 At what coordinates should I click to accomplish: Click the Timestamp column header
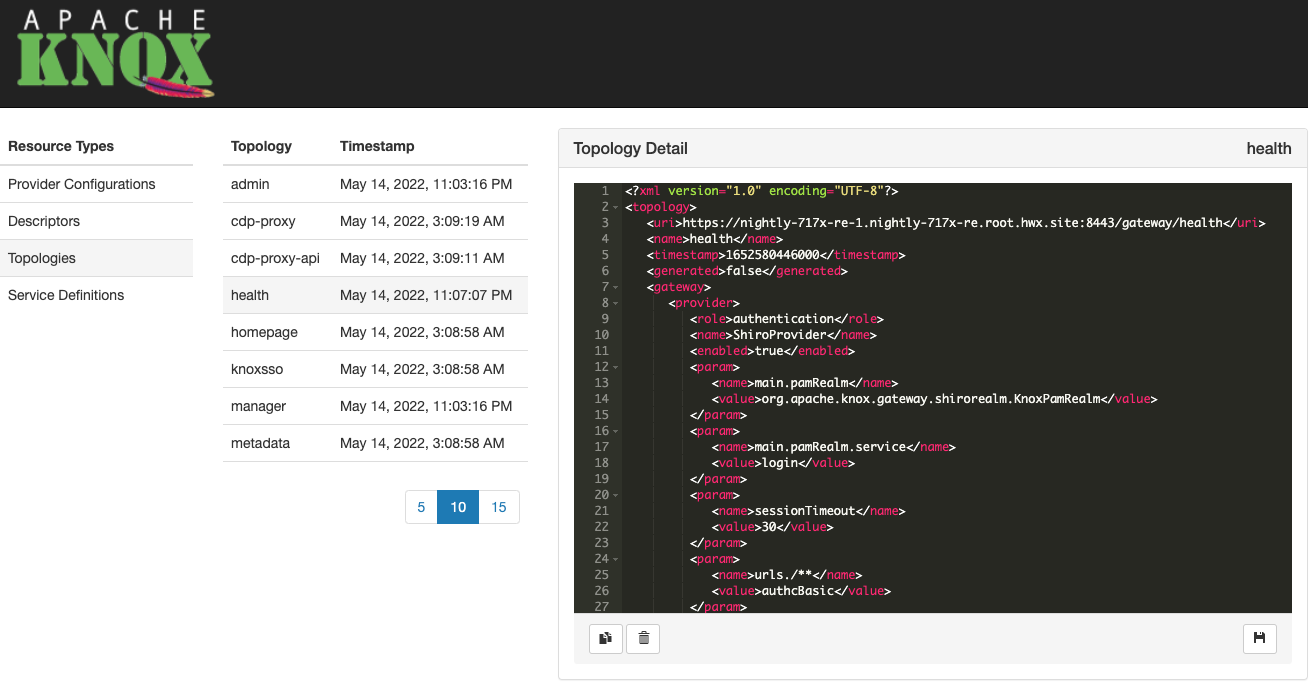377,146
